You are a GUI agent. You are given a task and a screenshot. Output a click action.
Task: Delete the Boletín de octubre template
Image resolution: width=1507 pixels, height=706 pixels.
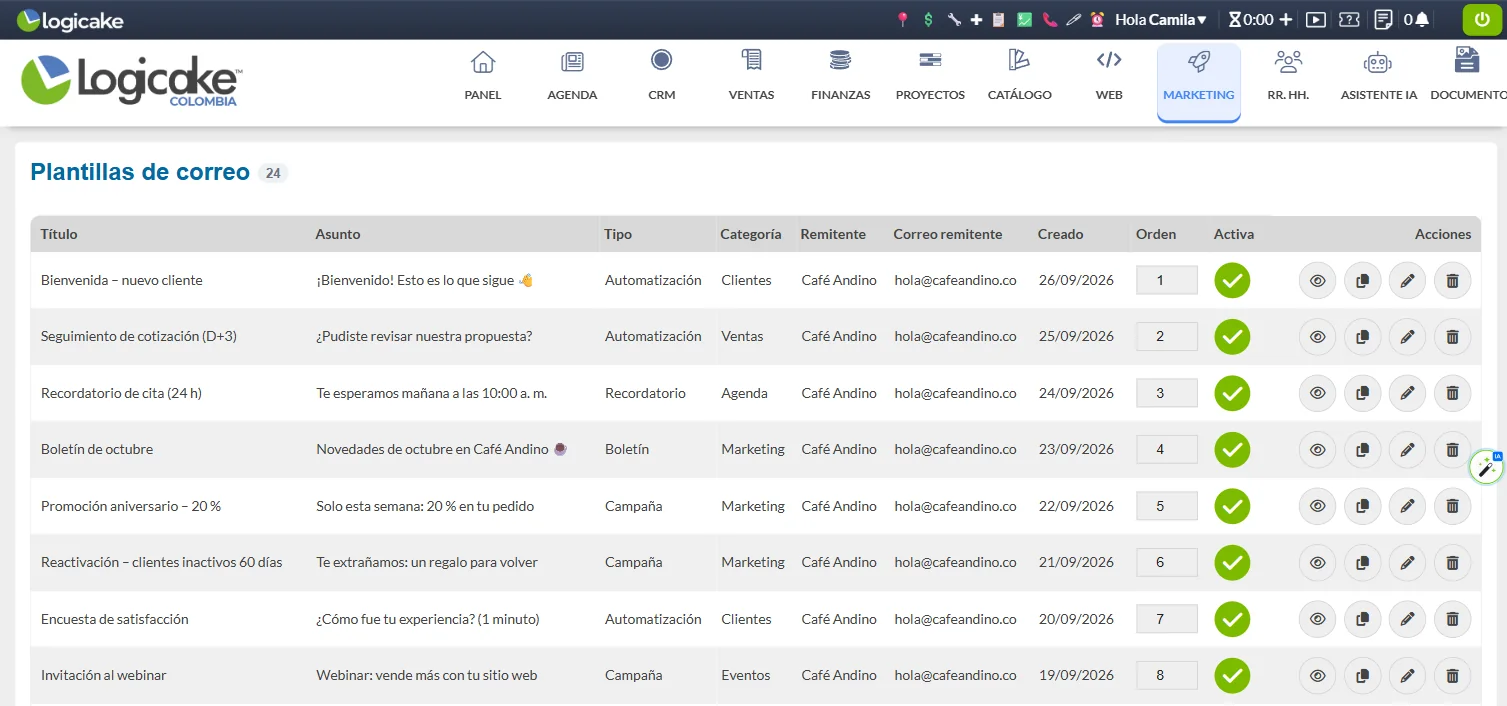[x=1452, y=450]
